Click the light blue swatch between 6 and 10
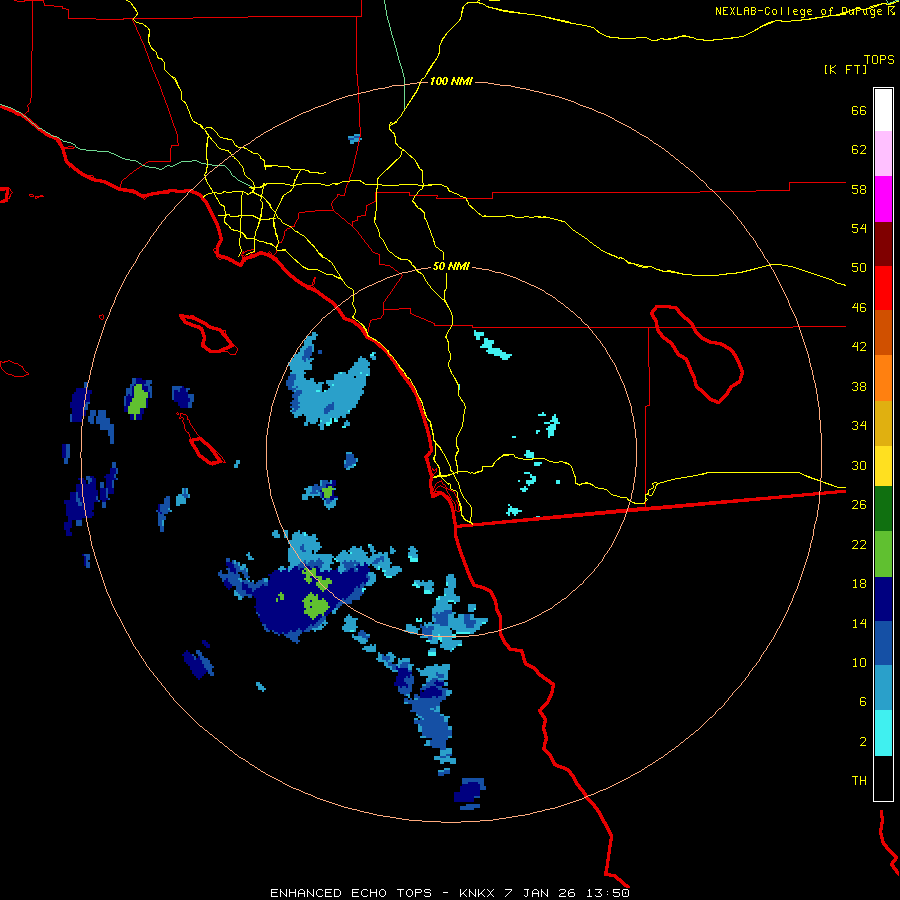 883,688
